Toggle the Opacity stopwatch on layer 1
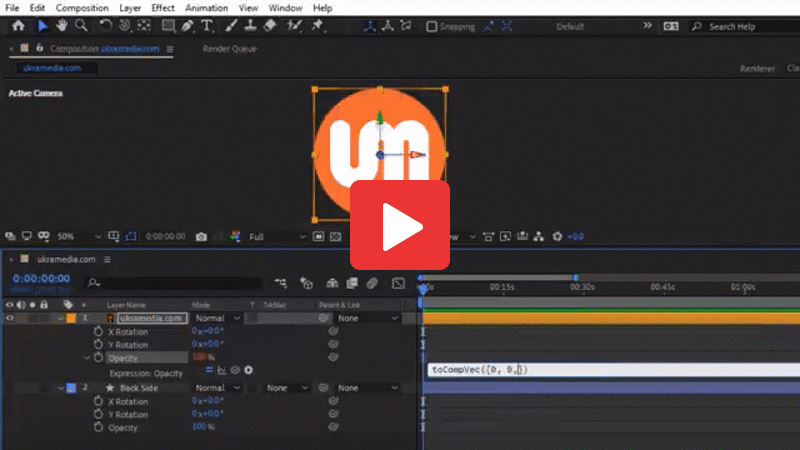 (x=98, y=358)
